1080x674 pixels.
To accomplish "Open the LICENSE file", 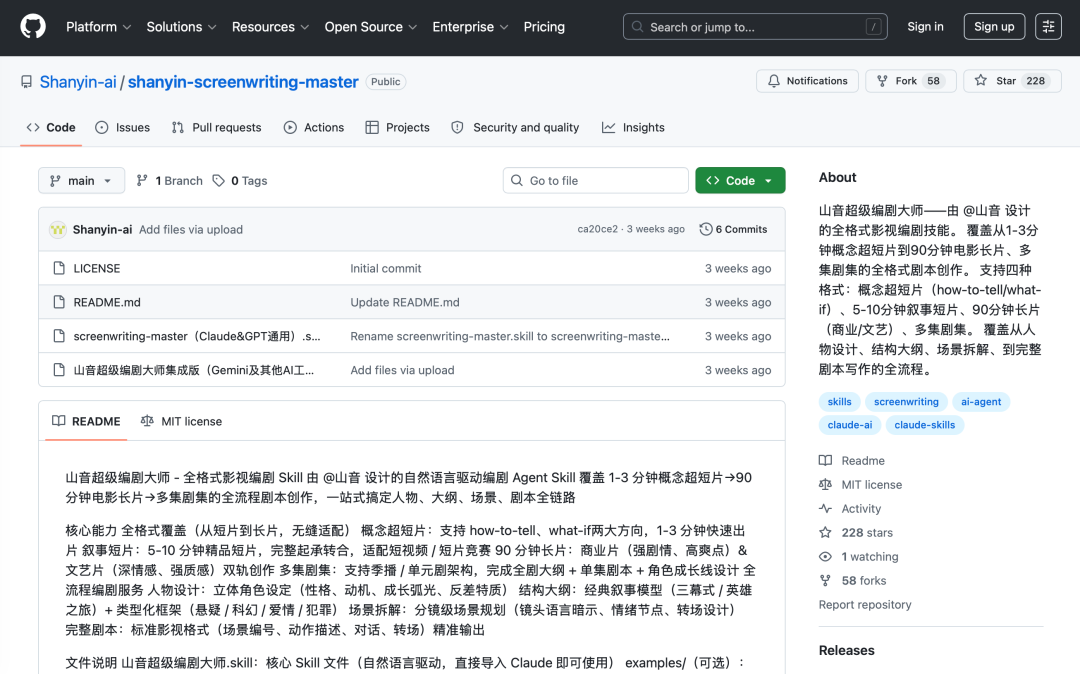I will point(97,268).
